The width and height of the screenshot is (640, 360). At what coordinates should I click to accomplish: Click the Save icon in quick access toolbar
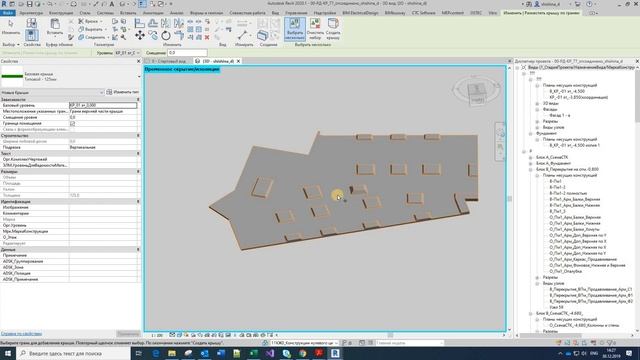pyautogui.click(x=29, y=4)
